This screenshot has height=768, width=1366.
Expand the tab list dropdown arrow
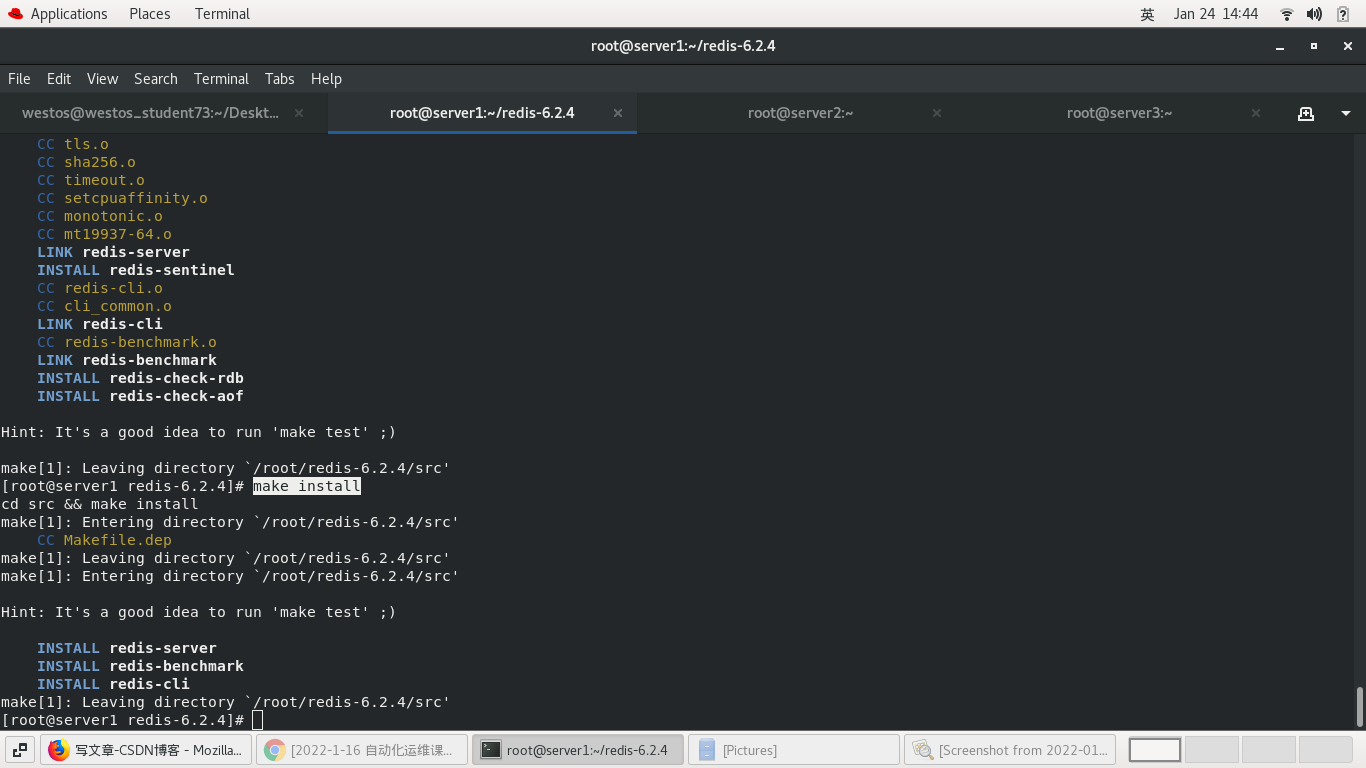click(1346, 113)
